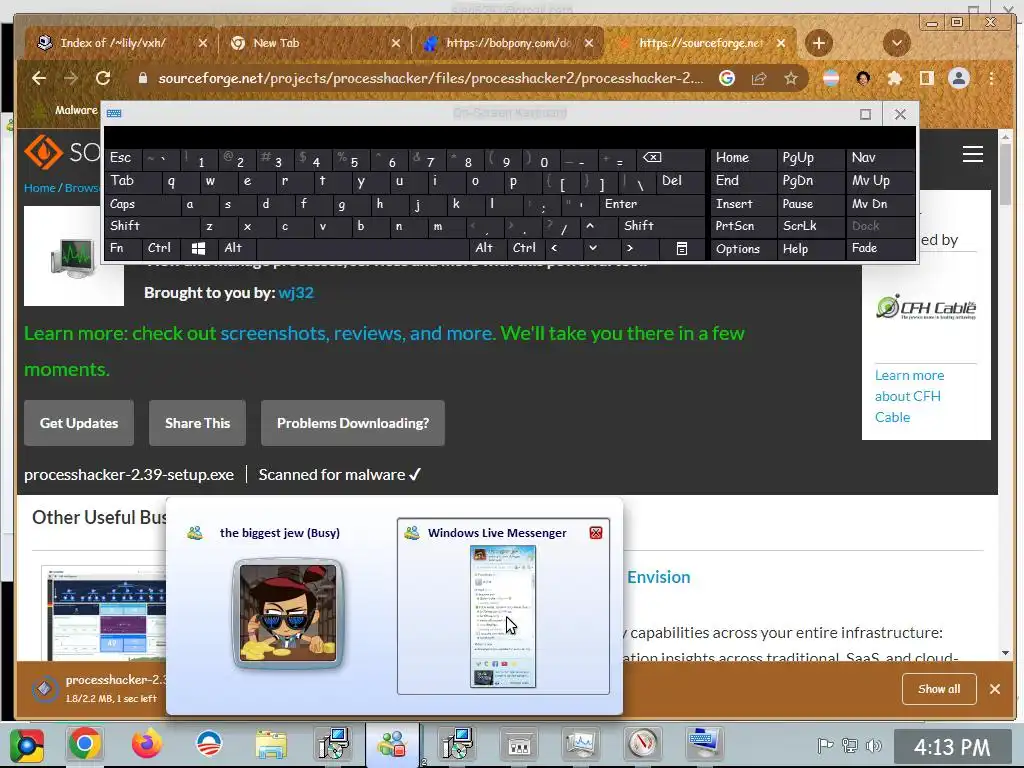This screenshot has width=1024, height=768.
Task: Open the side panel icon in Chrome toolbar
Action: tap(927, 78)
